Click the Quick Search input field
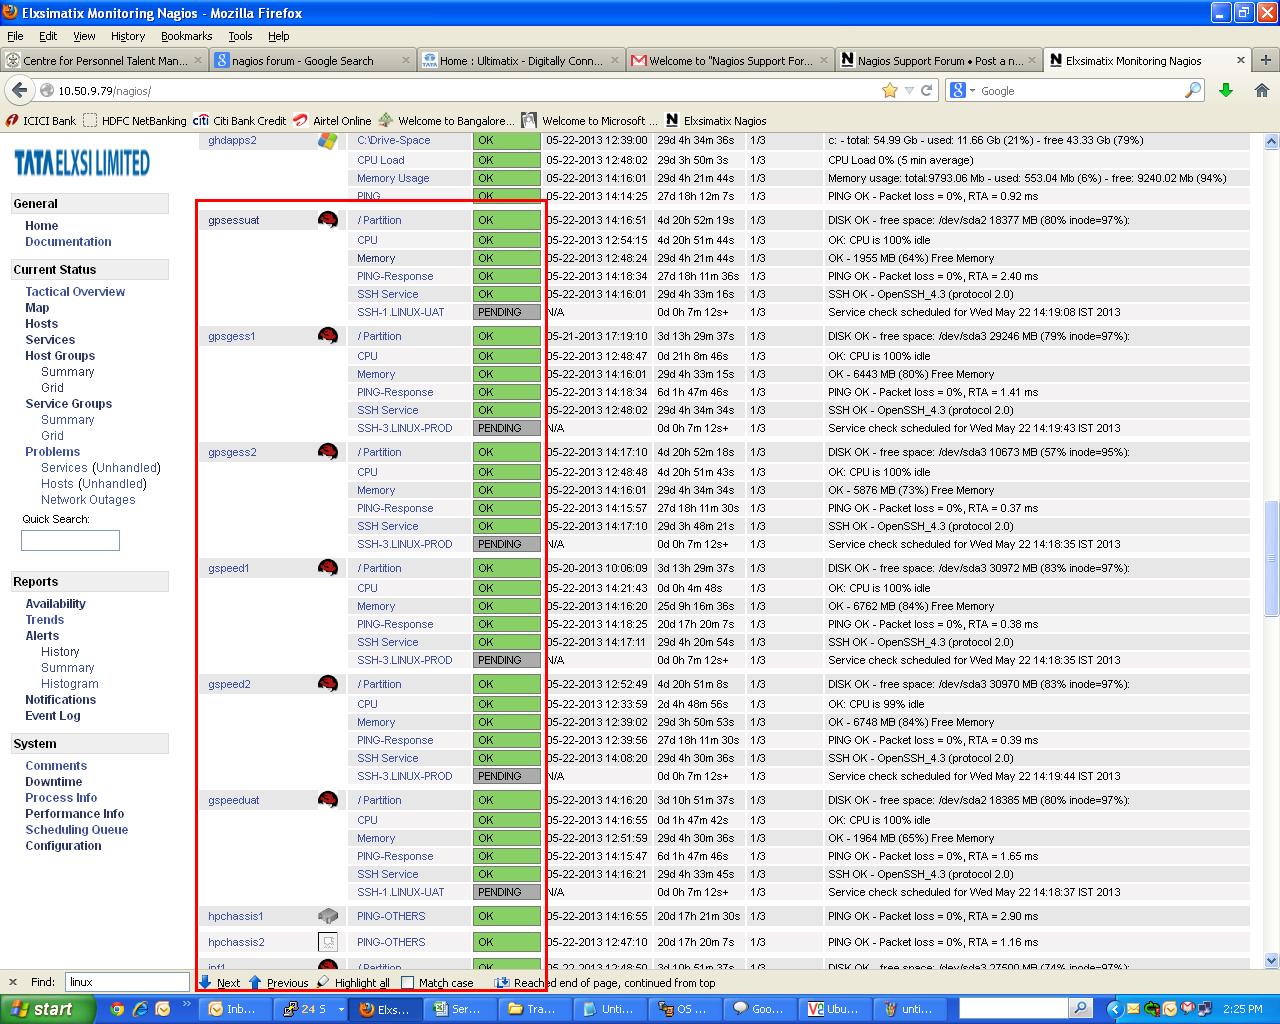The image size is (1280, 1024). point(70,540)
